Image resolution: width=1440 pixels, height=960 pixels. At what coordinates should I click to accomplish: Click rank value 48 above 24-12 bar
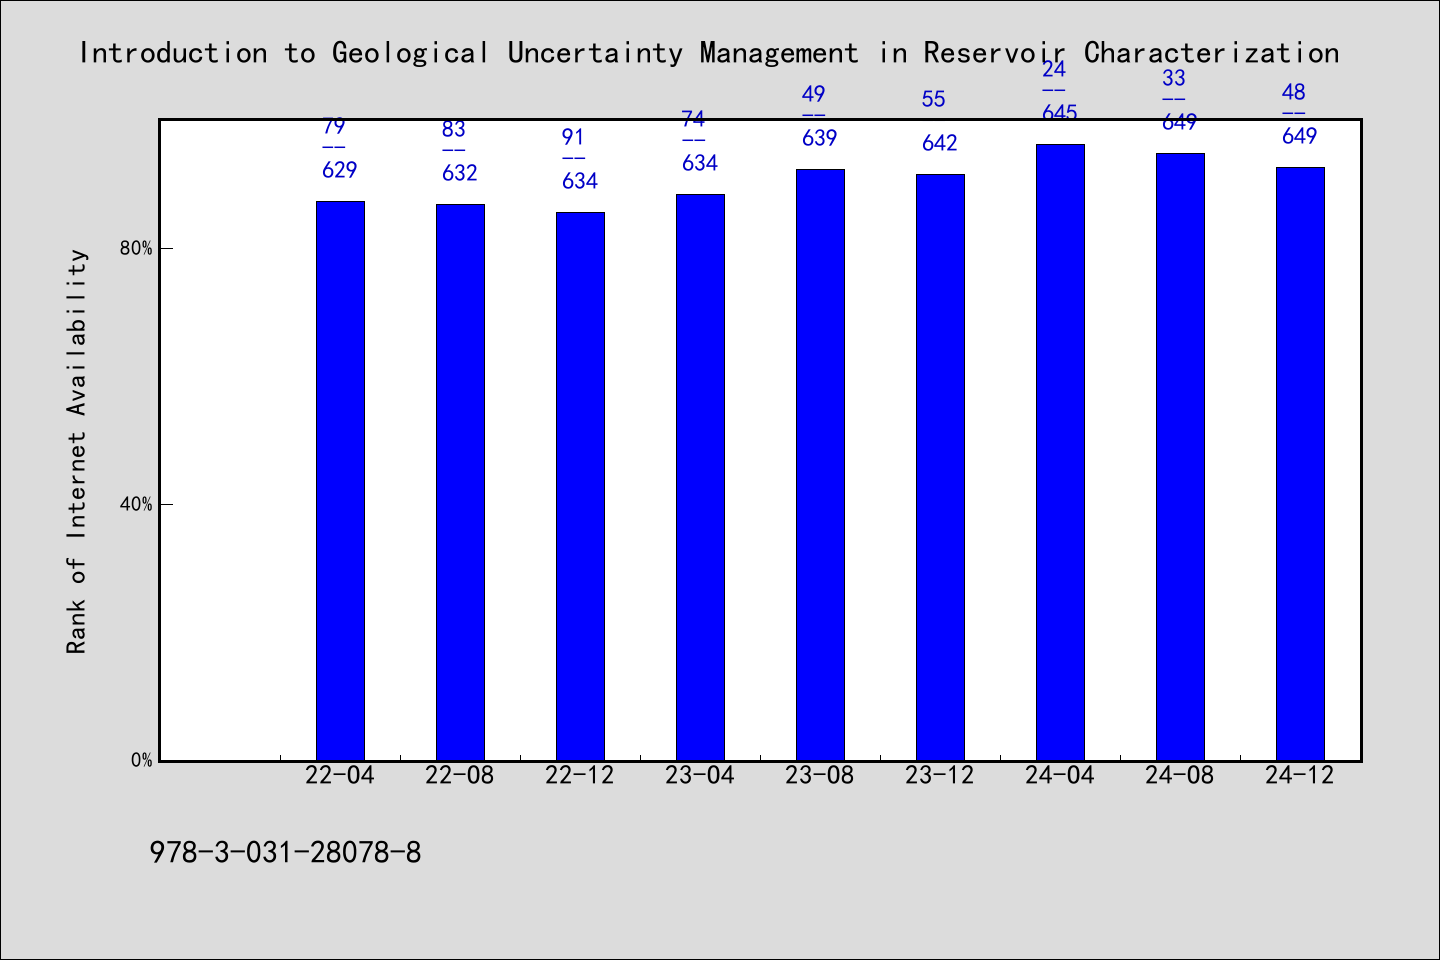click(x=1293, y=92)
